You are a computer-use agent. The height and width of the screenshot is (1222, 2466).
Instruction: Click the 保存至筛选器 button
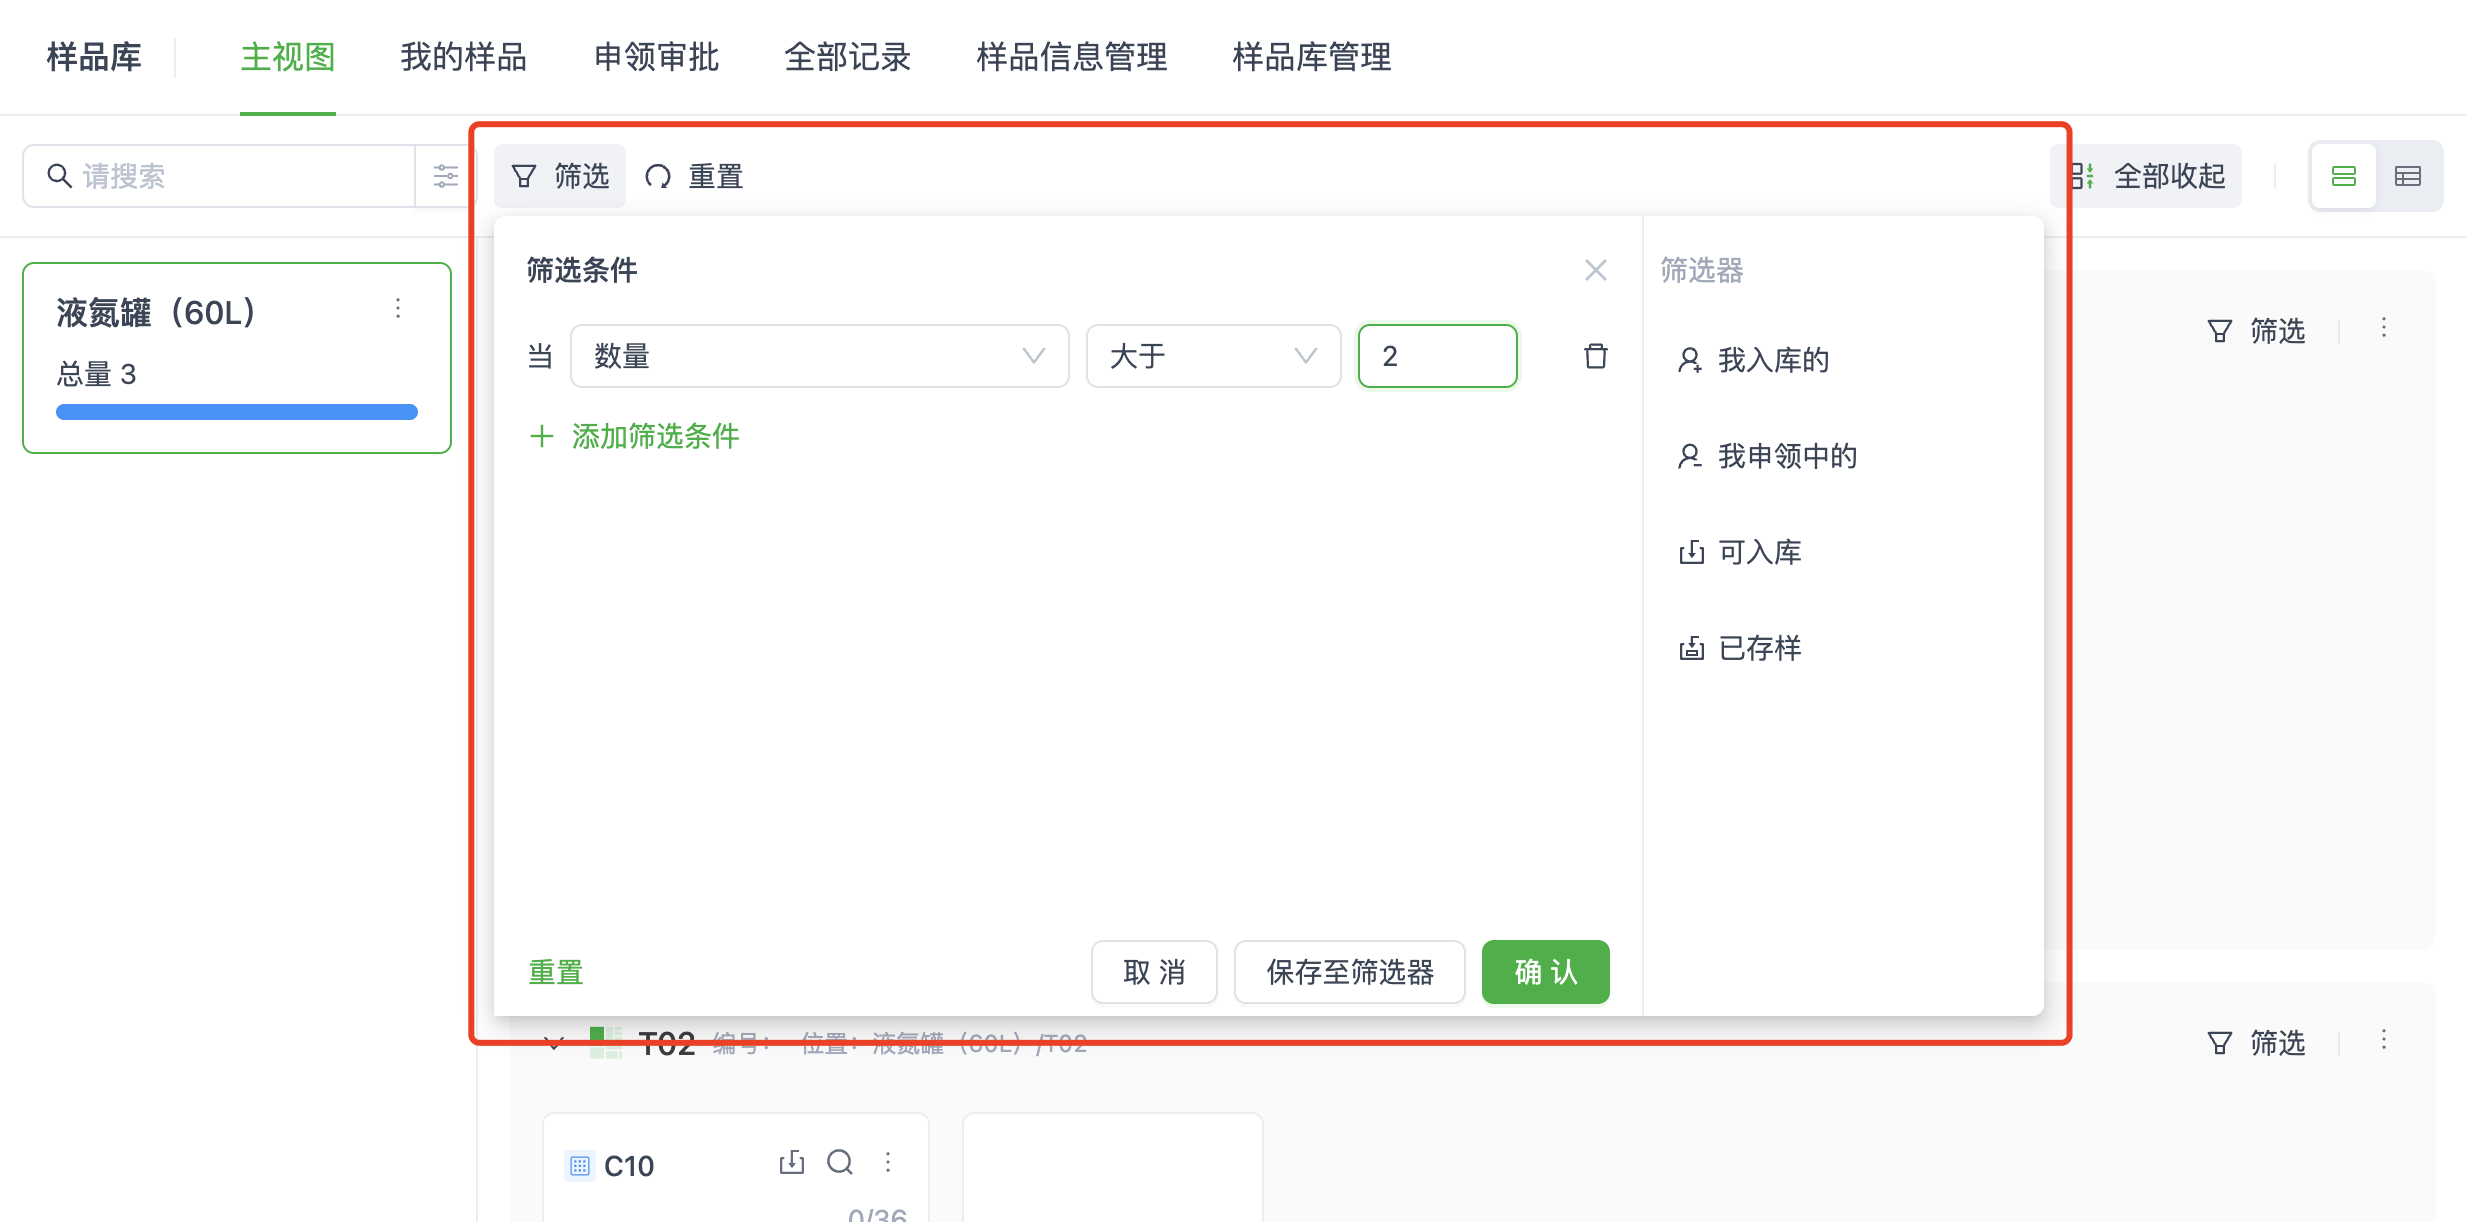[1349, 971]
